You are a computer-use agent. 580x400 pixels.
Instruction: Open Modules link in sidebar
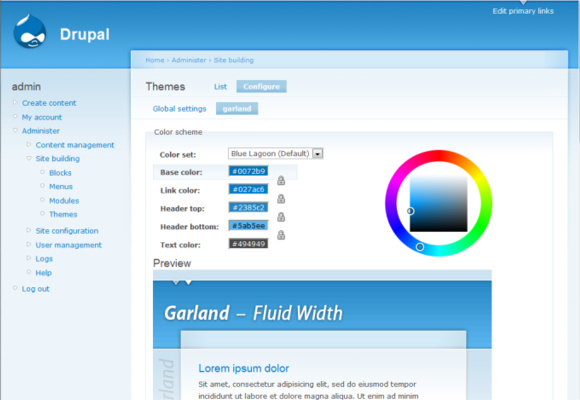[64, 201]
